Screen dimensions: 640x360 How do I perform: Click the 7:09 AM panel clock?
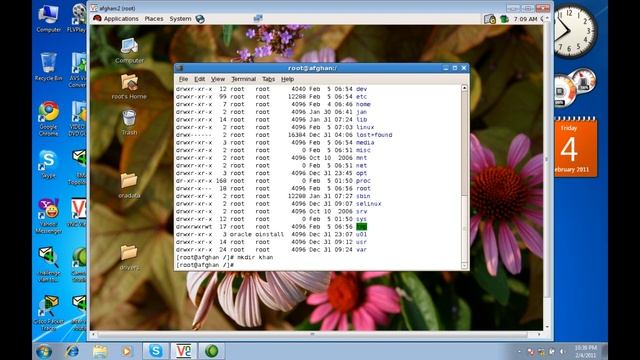pos(525,19)
